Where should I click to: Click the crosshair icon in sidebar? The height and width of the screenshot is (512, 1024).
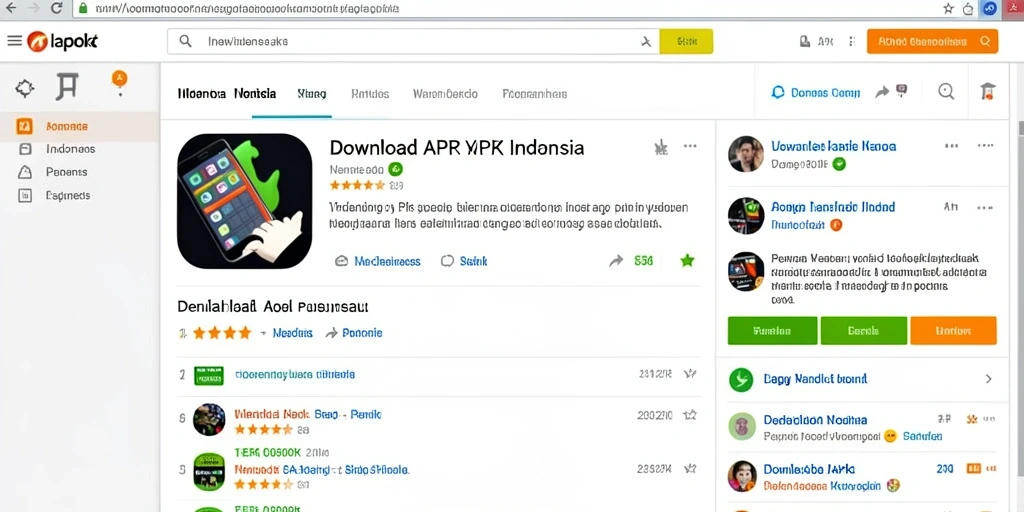25,88
